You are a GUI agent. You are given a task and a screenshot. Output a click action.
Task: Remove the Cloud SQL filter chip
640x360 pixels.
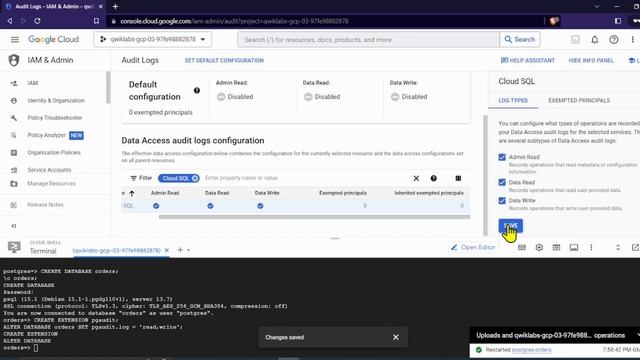pyautogui.click(x=195, y=178)
